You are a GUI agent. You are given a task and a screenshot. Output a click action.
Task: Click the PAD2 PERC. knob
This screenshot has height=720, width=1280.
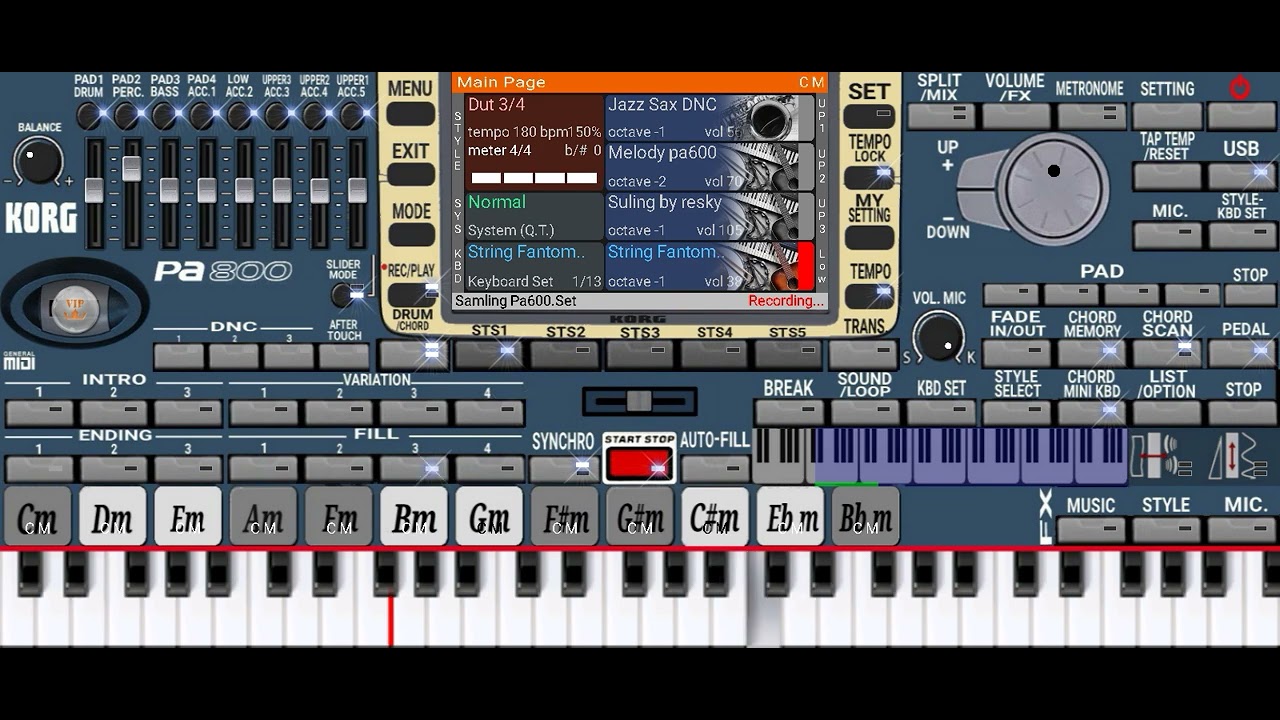point(126,116)
